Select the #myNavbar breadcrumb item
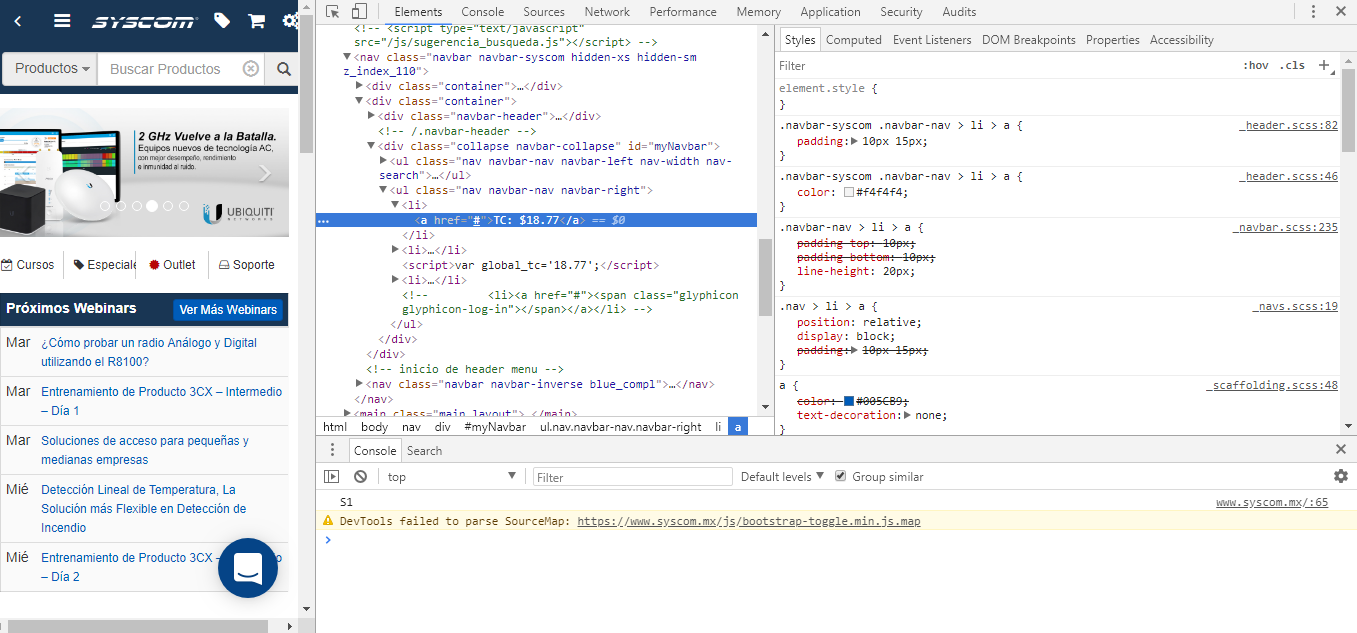Screen dimensions: 1357x633 pyautogui.click(x=495, y=427)
